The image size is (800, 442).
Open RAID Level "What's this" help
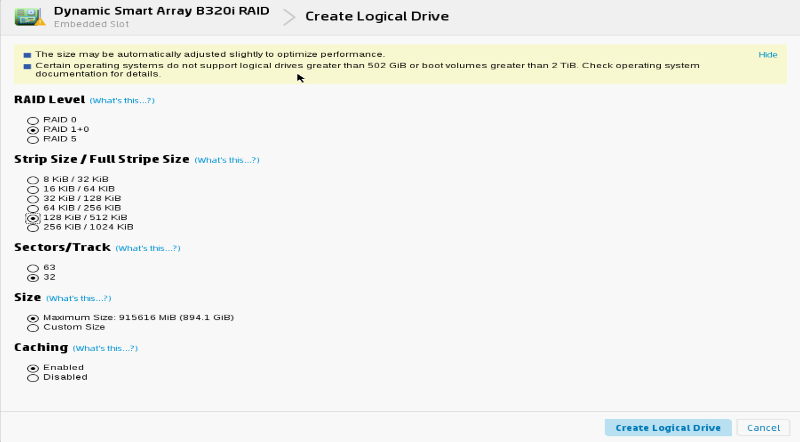click(122, 101)
